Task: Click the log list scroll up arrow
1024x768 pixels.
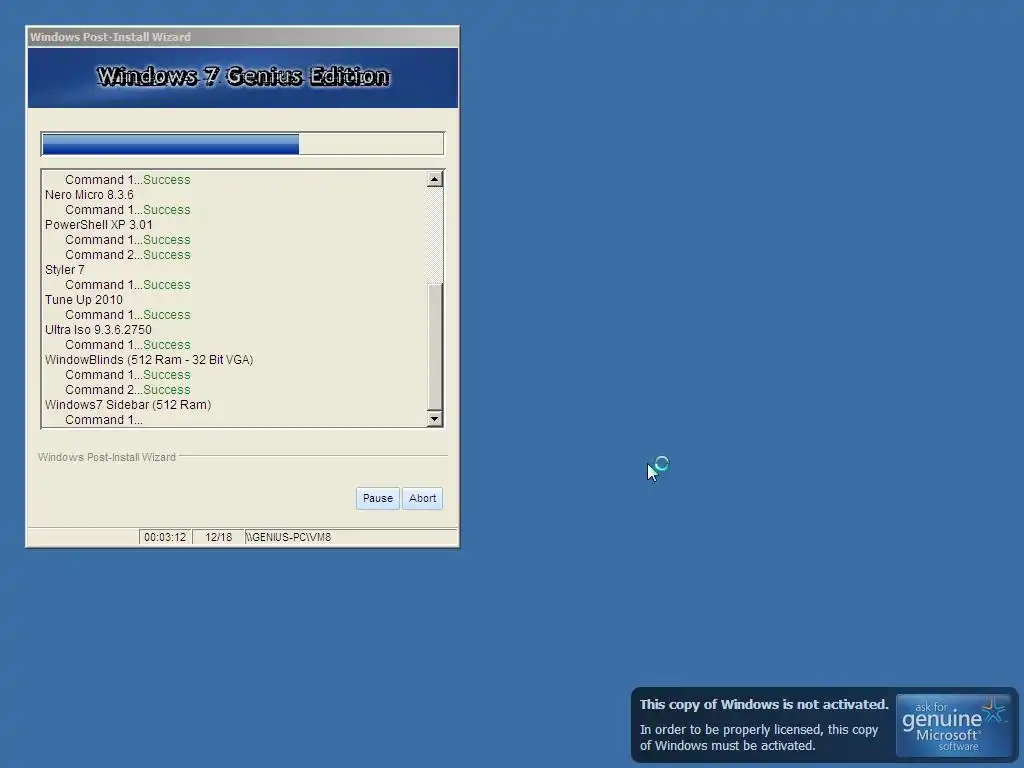Action: pos(434,179)
